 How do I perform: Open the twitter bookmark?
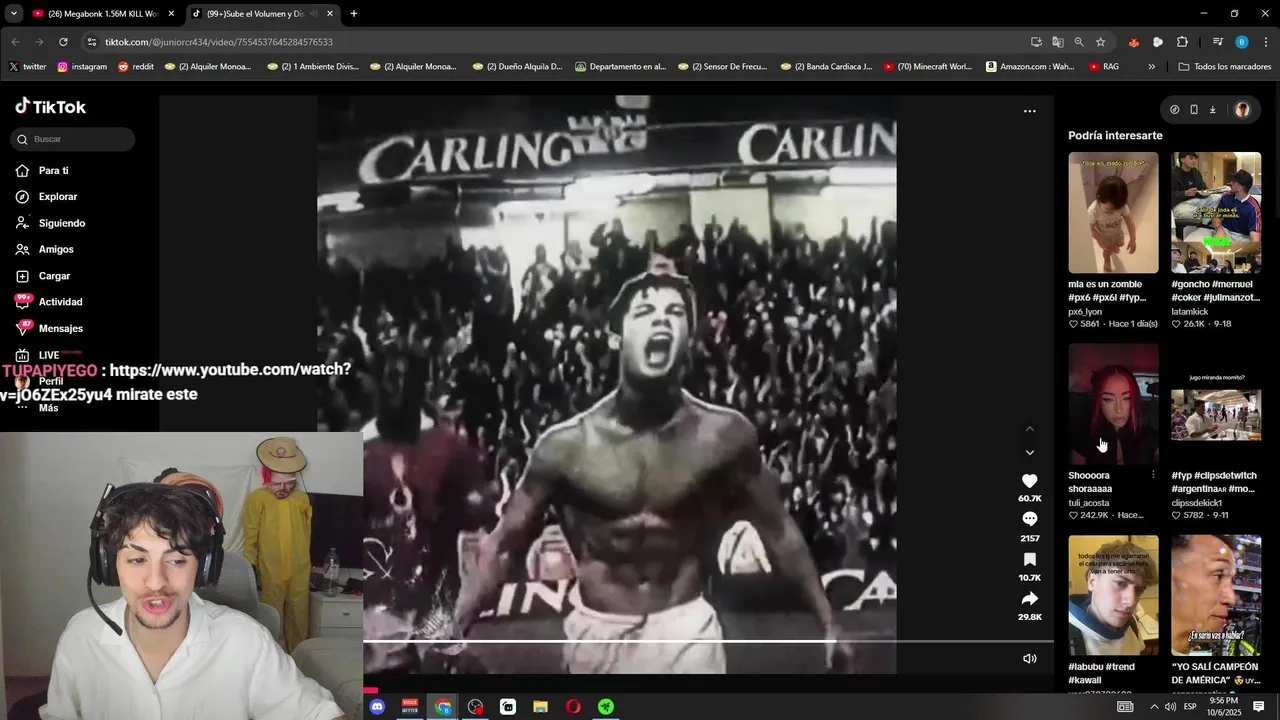(x=28, y=67)
